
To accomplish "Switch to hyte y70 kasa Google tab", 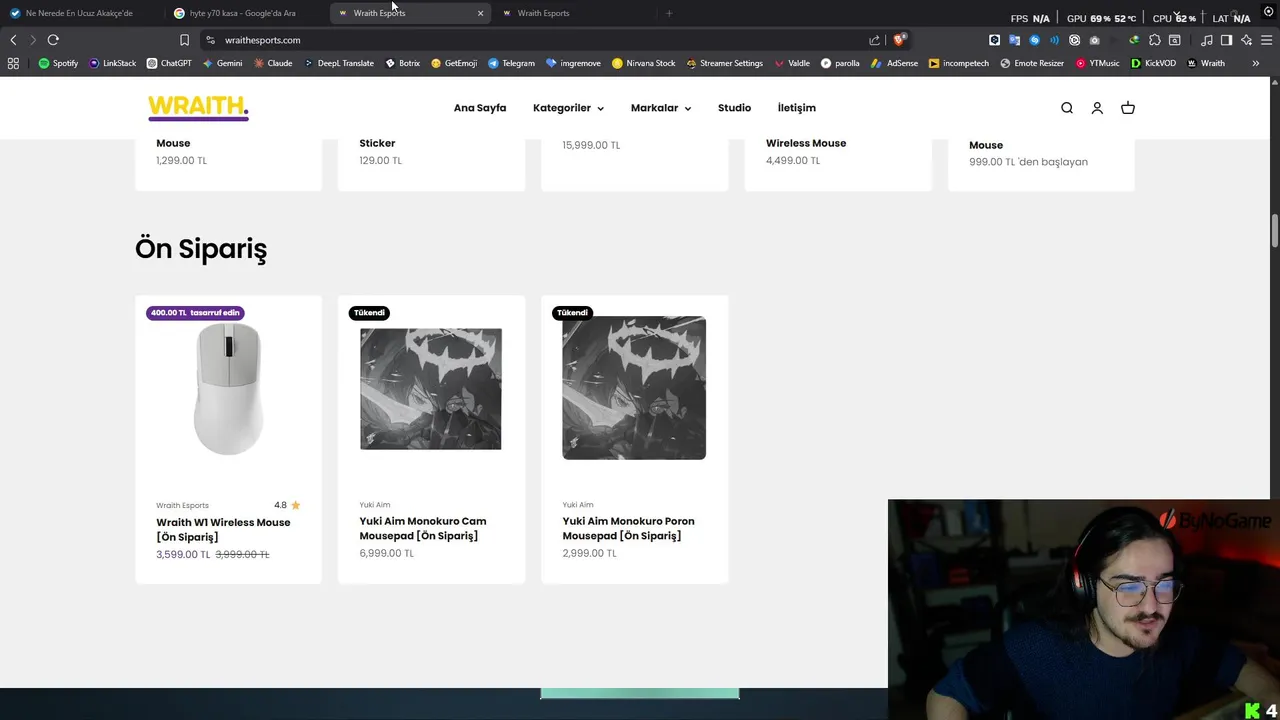I will 245,13.
